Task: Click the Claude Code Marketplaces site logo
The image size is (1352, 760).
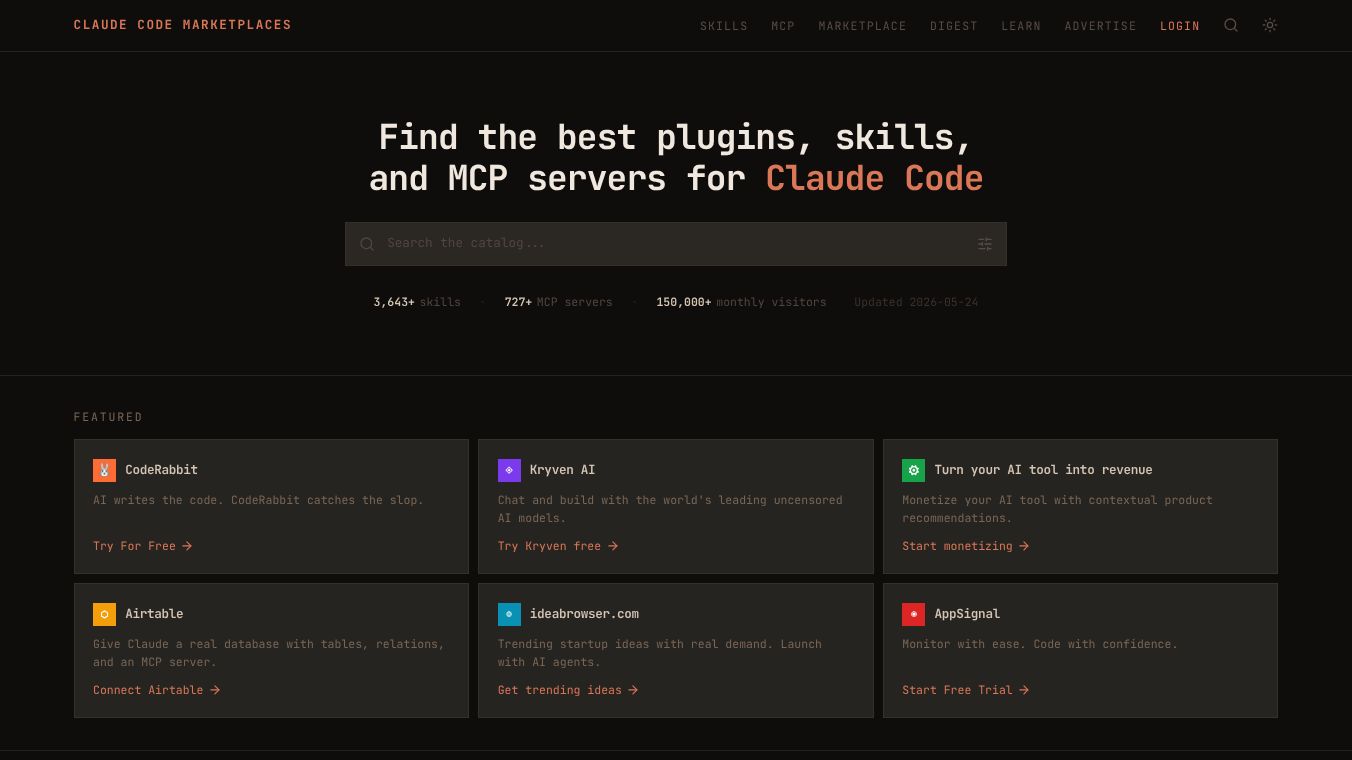Action: point(183,25)
